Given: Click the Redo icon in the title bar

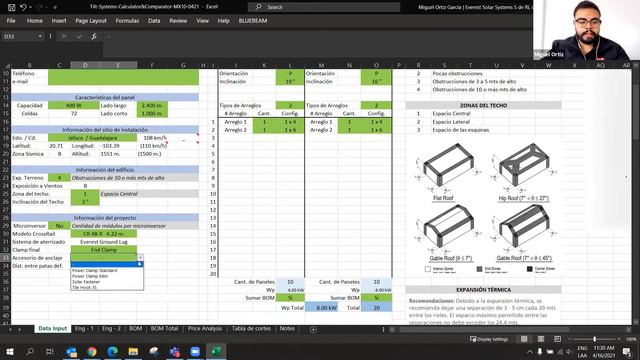Looking at the screenshot, I should pos(40,7).
